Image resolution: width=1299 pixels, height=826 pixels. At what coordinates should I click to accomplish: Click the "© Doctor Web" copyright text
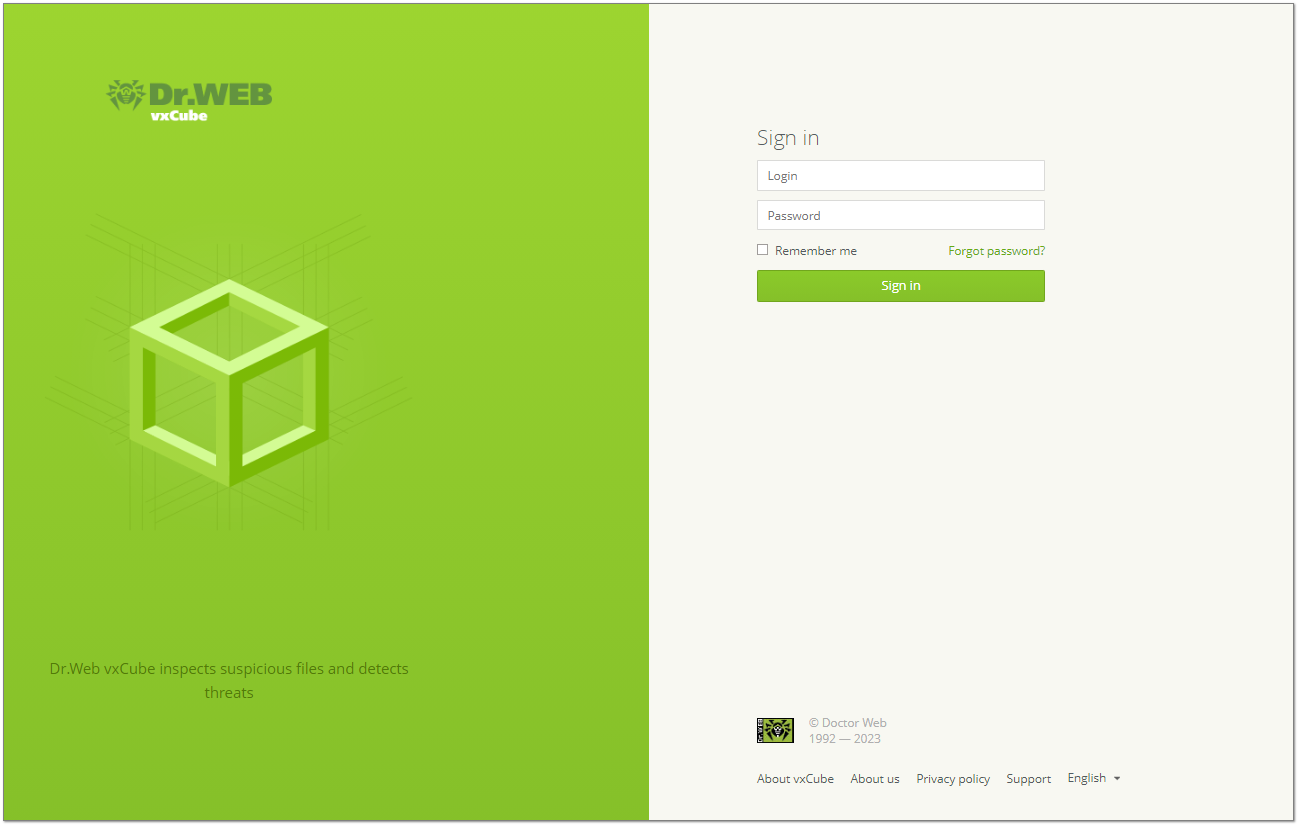pos(848,723)
